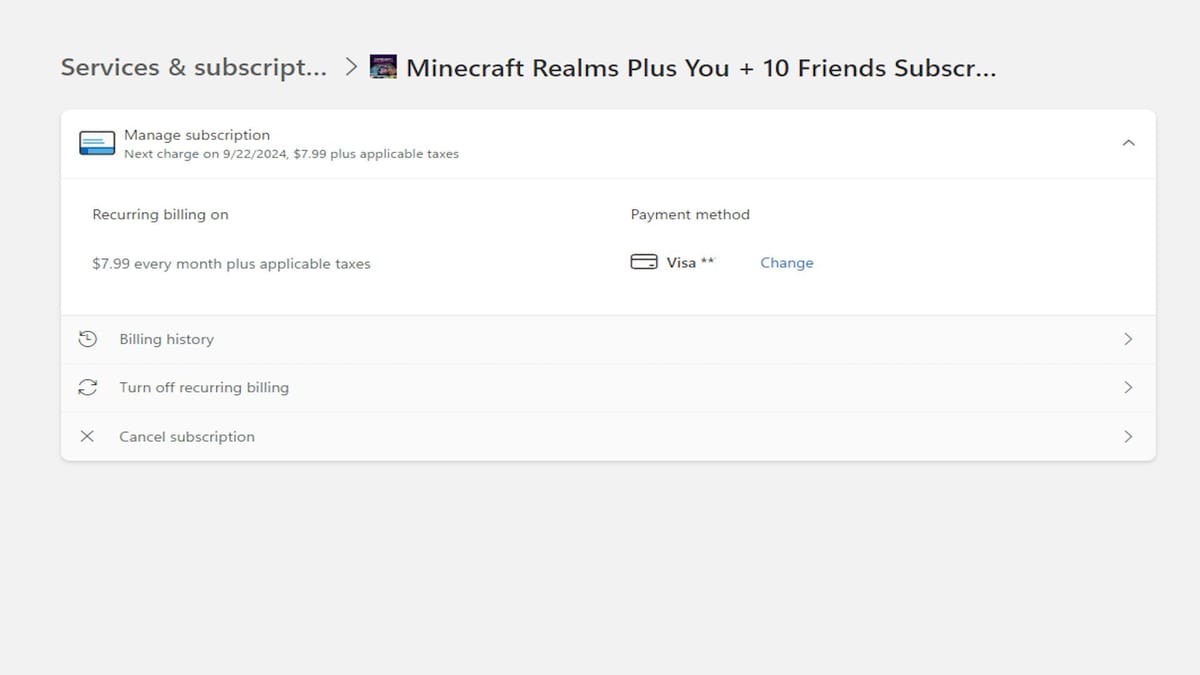Screen dimensions: 1200x675
Task: Click the Cancel subscription row chevron
Action: pyautogui.click(x=1128, y=436)
